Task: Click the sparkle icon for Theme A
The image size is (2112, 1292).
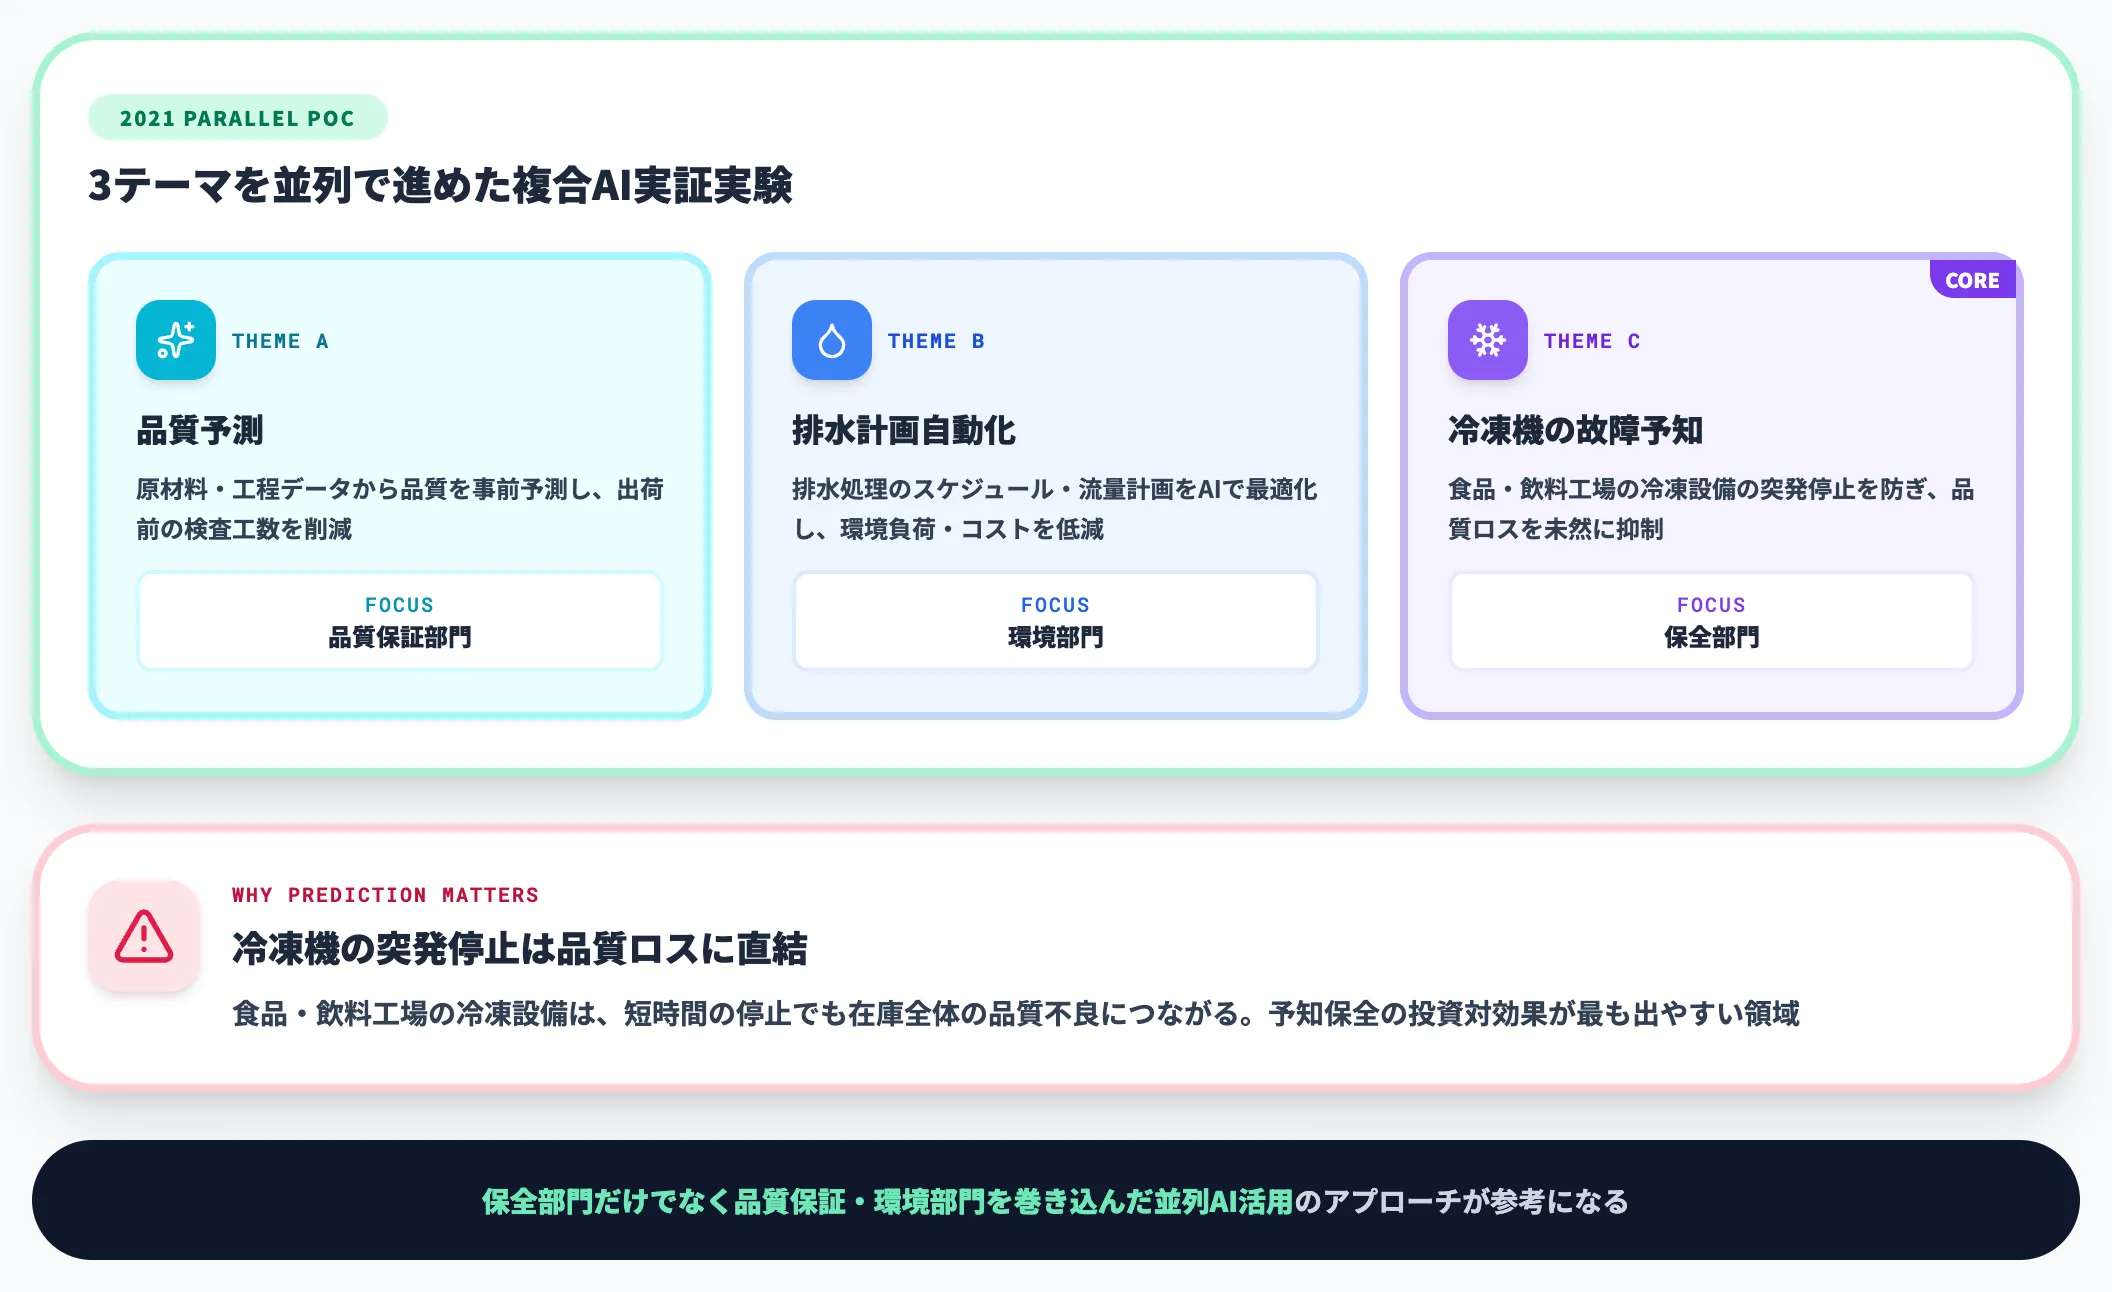Action: [176, 340]
